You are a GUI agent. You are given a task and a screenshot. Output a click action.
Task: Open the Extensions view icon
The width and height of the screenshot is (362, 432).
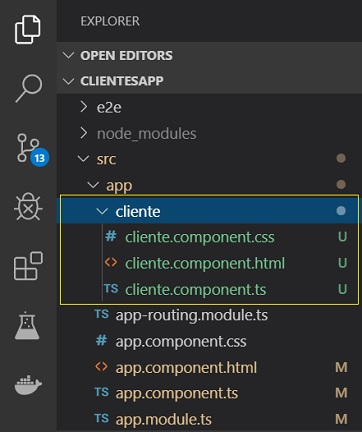[28, 266]
